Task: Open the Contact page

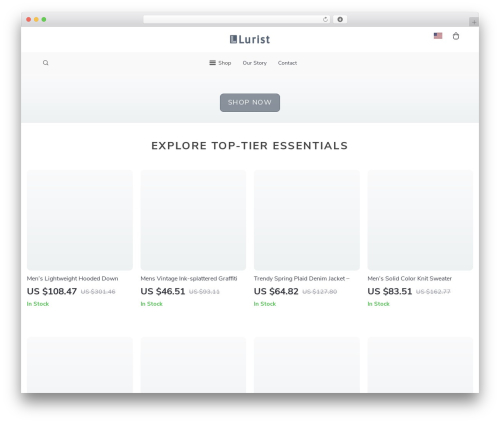Action: 287,63
